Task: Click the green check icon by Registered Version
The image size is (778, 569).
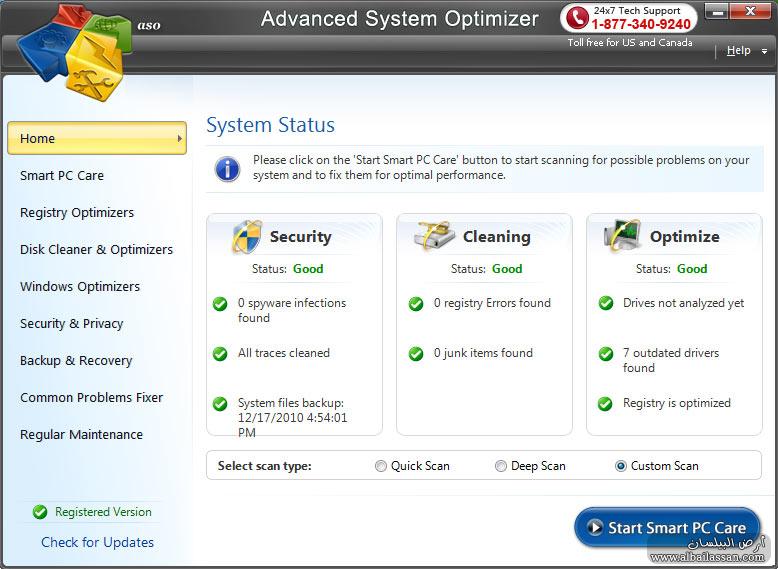Action: coord(40,512)
